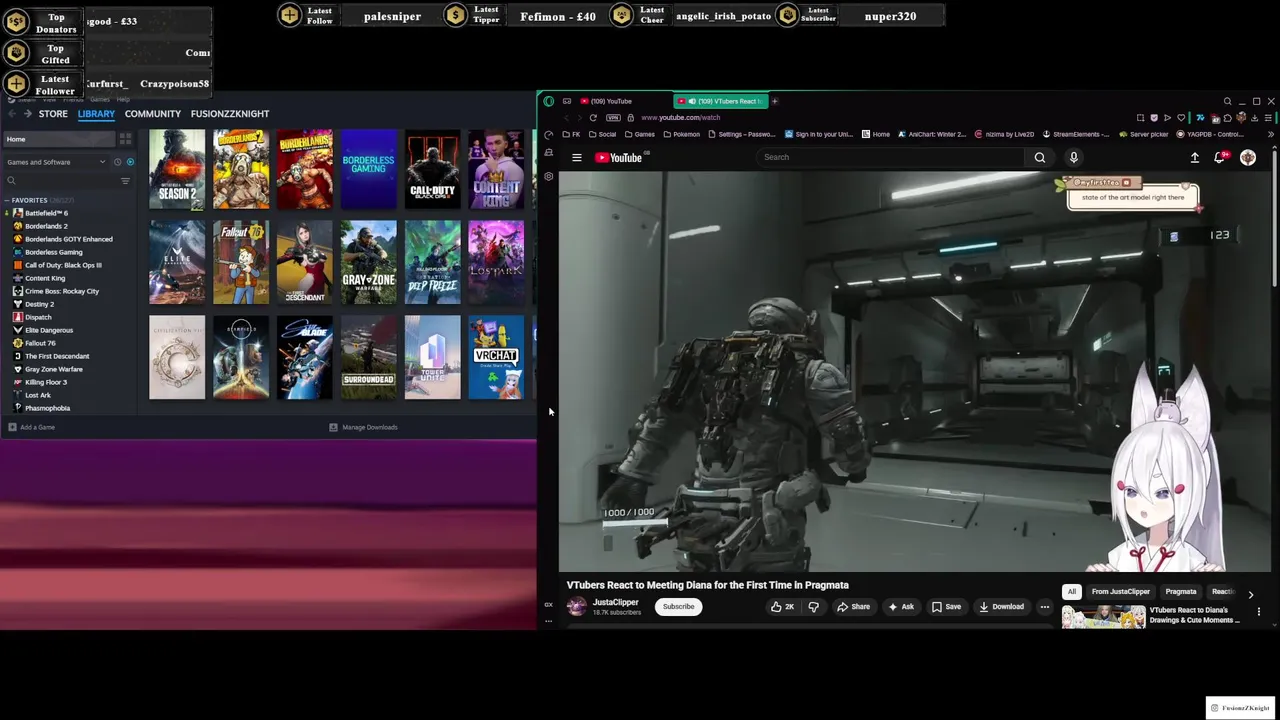This screenshot has width=1280, height=720.
Task: Open the VRChat game cover
Action: [496, 357]
